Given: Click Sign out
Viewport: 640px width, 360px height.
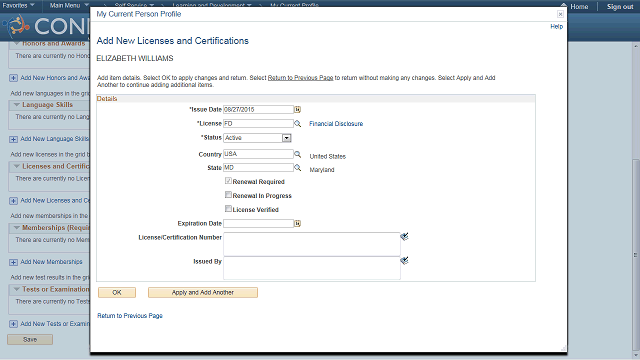Looking at the screenshot, I should pyautogui.click(x=620, y=7).
